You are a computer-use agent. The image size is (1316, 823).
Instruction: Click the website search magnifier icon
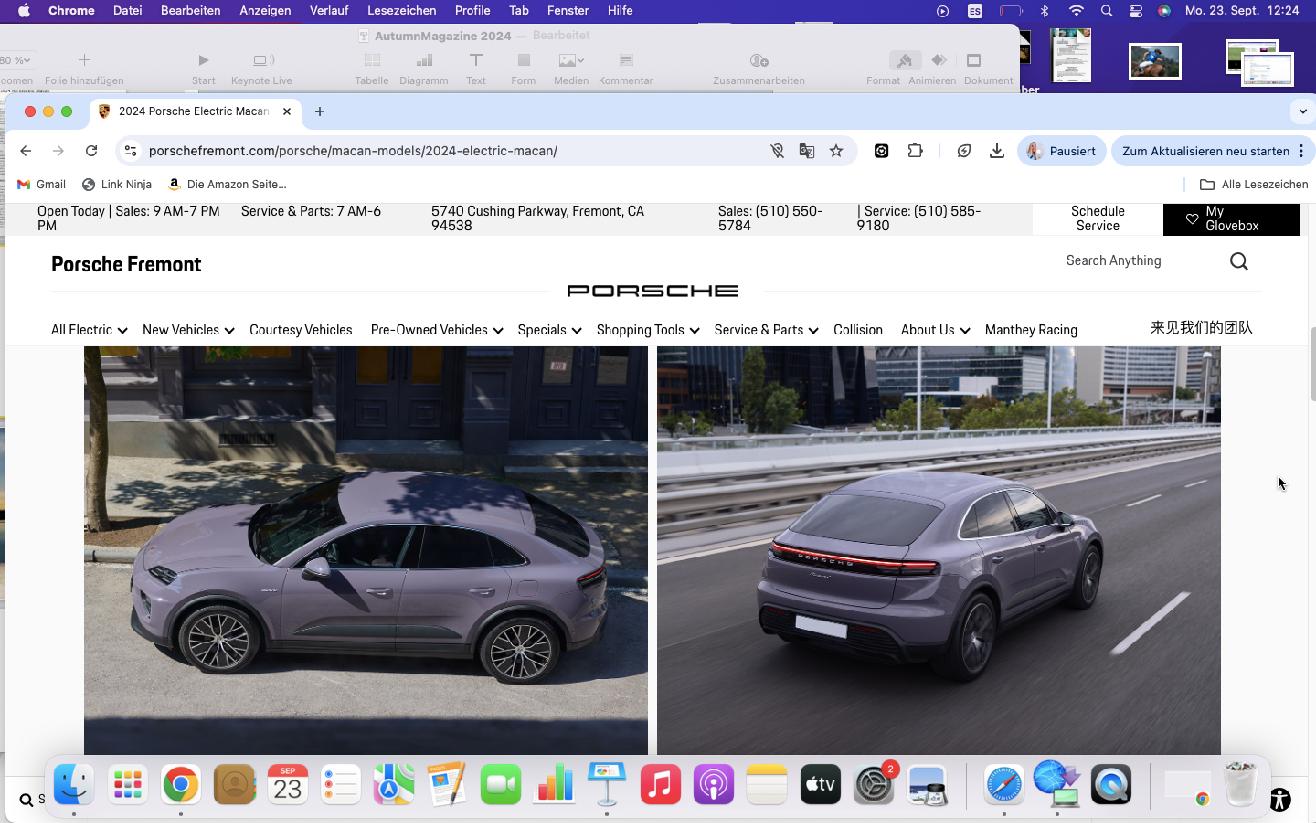coord(1239,261)
